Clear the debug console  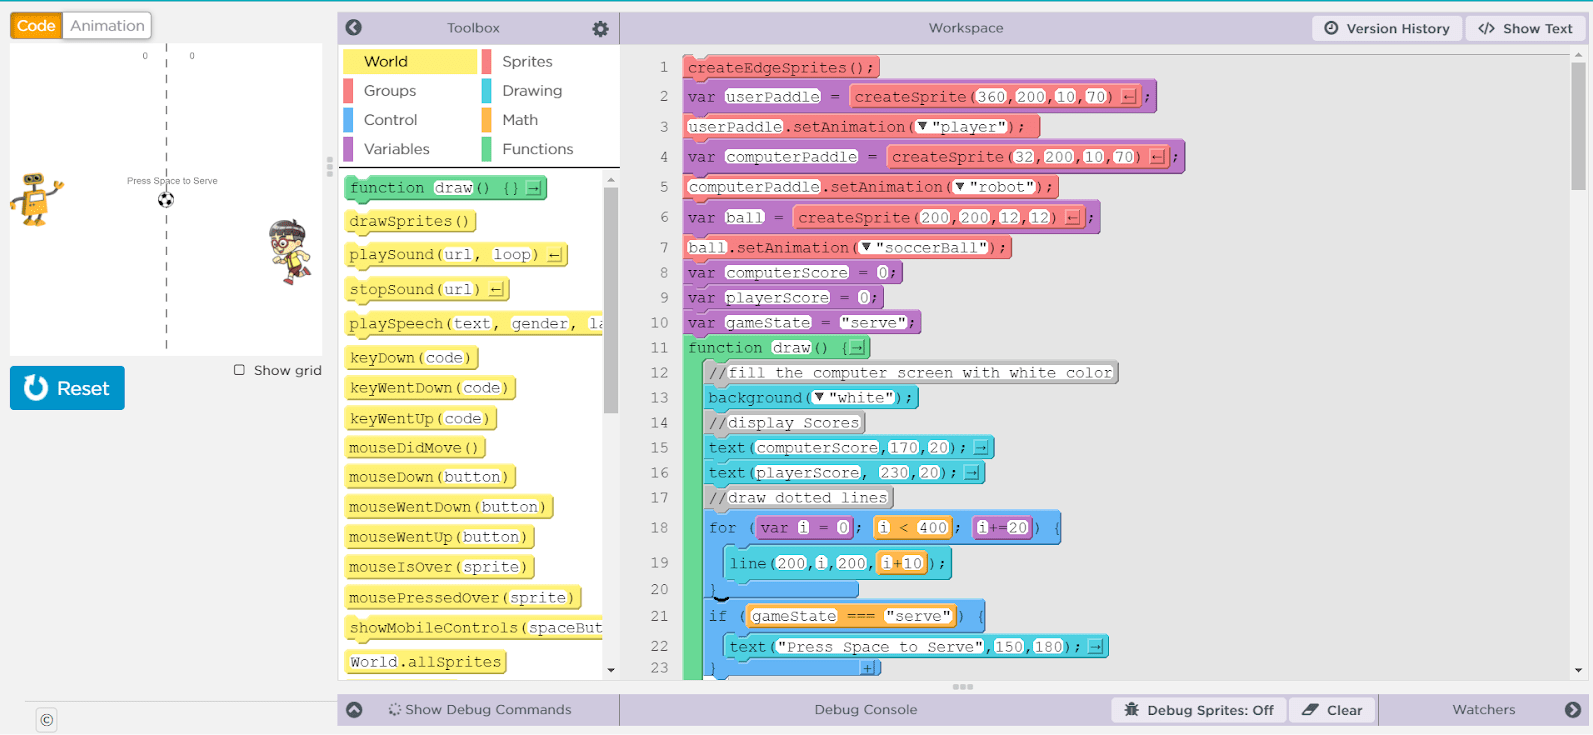point(1333,710)
